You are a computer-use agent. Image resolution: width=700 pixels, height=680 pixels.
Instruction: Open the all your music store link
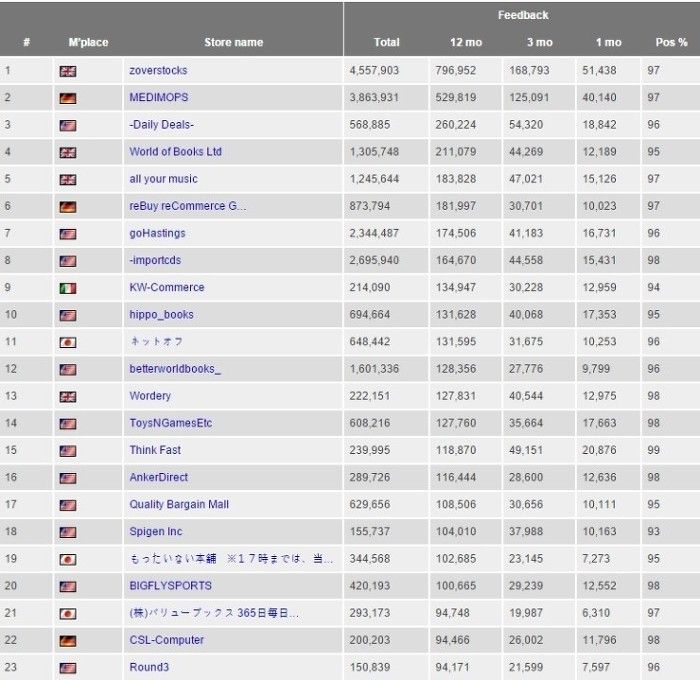[x=163, y=179]
